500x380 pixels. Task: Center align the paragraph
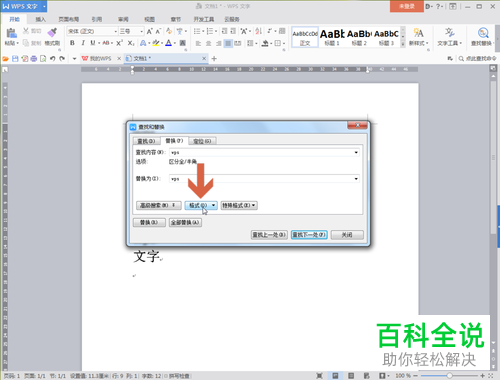(x=208, y=43)
